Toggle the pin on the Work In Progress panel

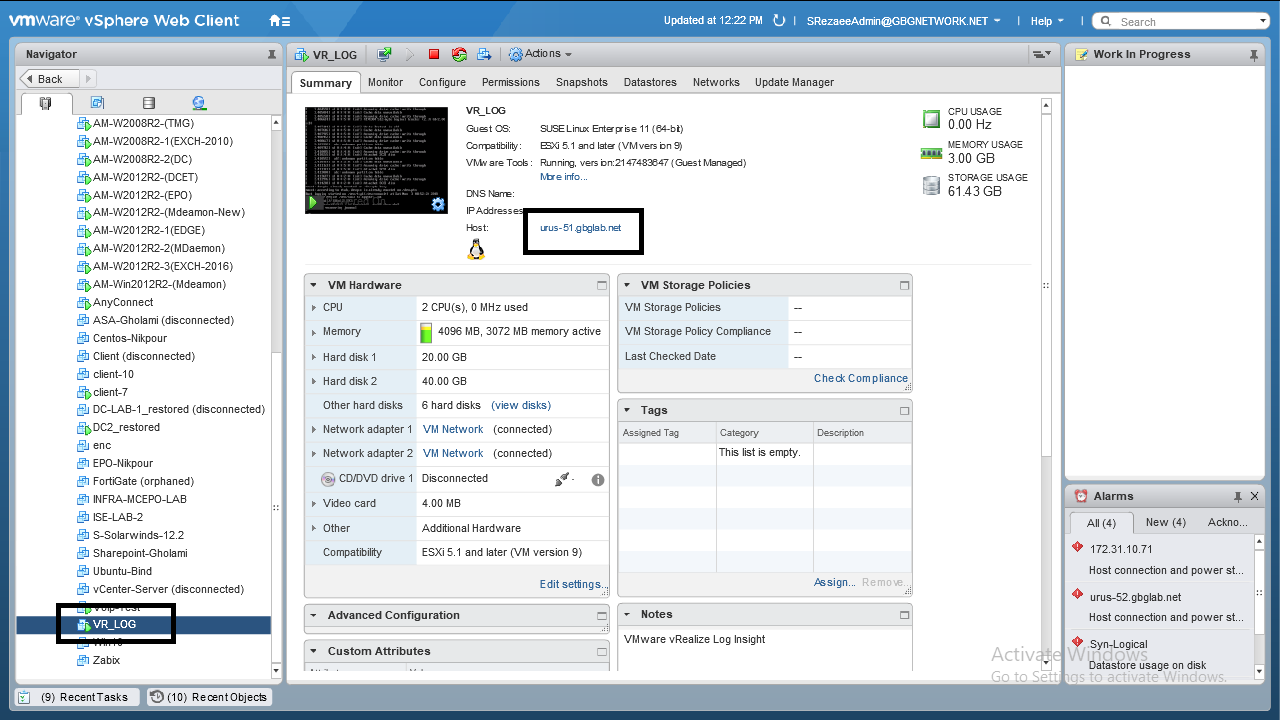click(1254, 55)
